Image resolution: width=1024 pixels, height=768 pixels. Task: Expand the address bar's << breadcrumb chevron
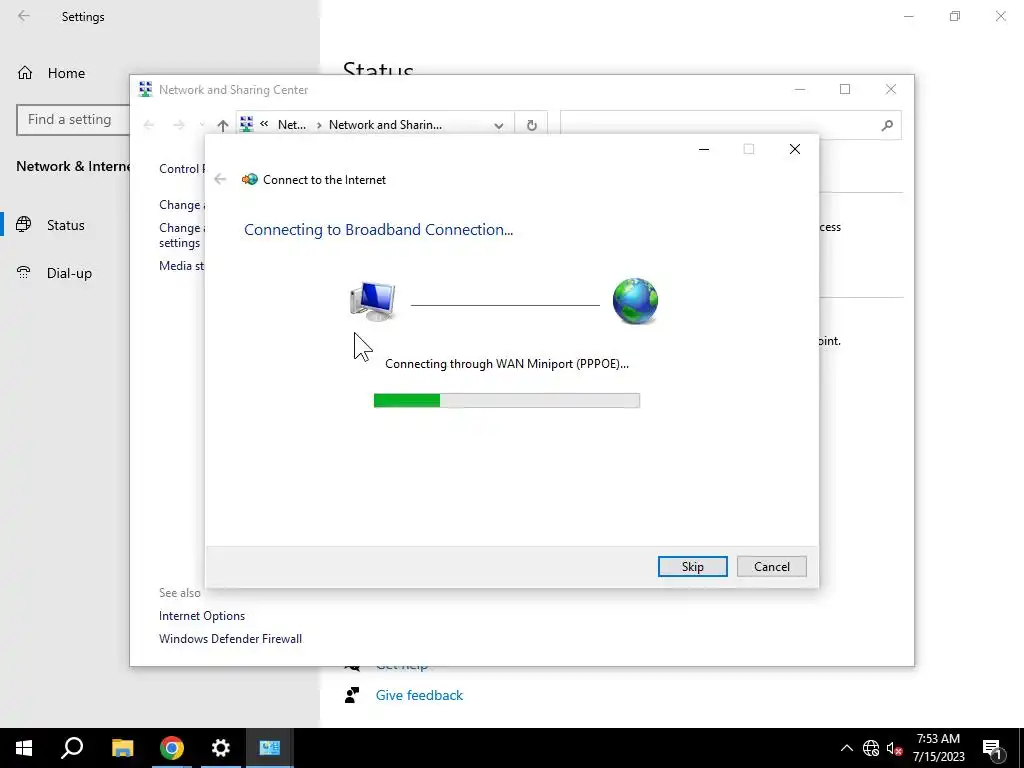[x=264, y=123]
